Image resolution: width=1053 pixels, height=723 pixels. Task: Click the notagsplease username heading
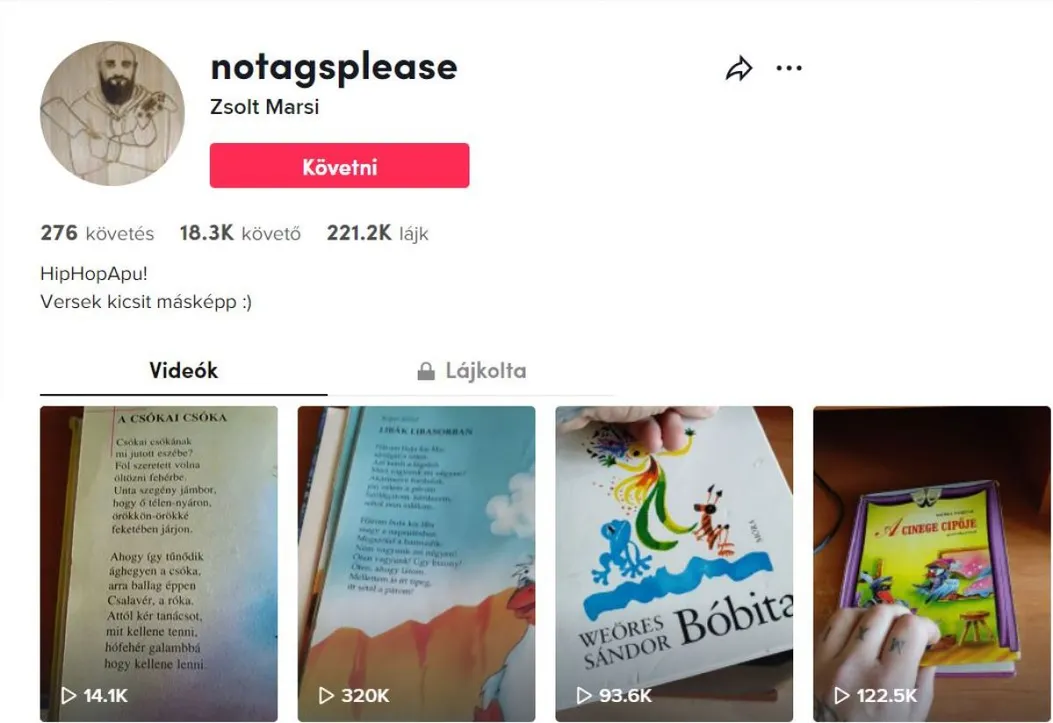click(334, 67)
